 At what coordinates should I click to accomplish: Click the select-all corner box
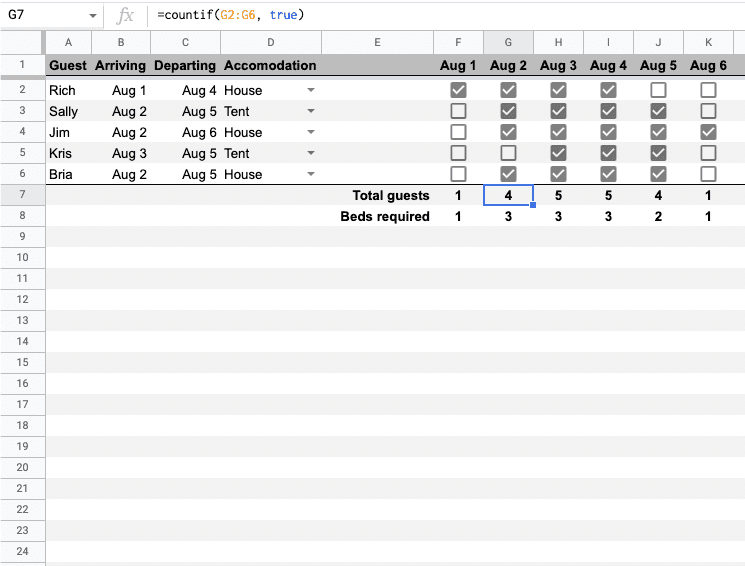click(22, 43)
